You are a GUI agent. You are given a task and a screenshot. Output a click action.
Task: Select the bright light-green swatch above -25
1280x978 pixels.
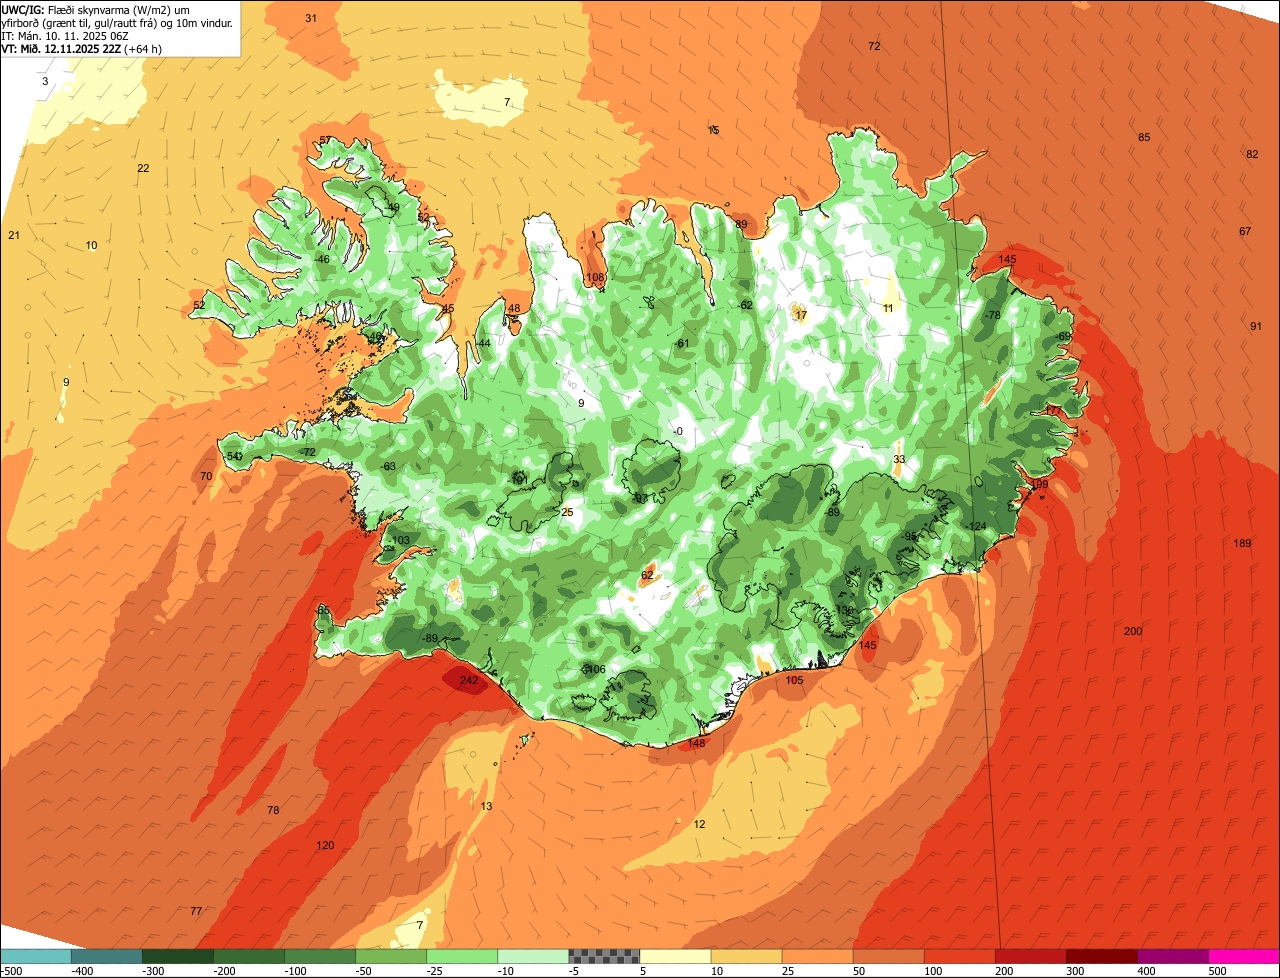click(462, 956)
